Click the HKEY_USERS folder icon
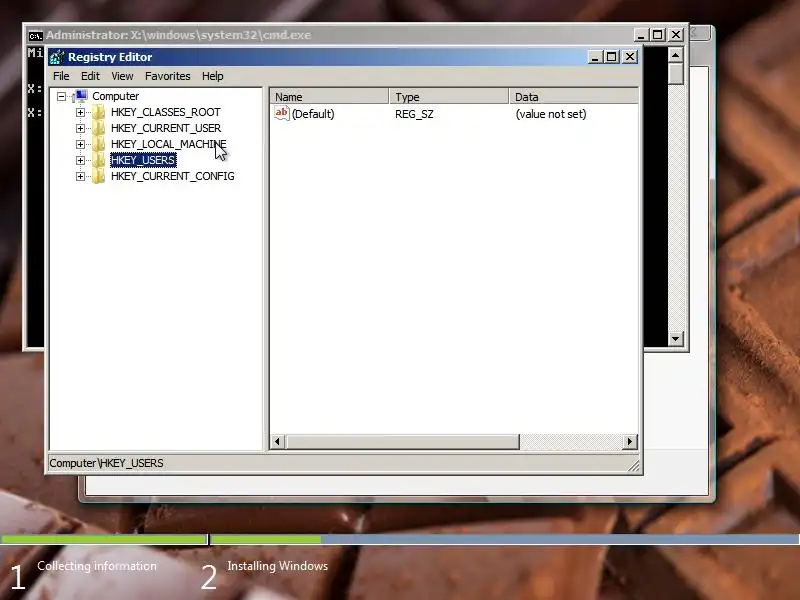Screen dimensions: 800x600 pyautogui.click(x=98, y=160)
